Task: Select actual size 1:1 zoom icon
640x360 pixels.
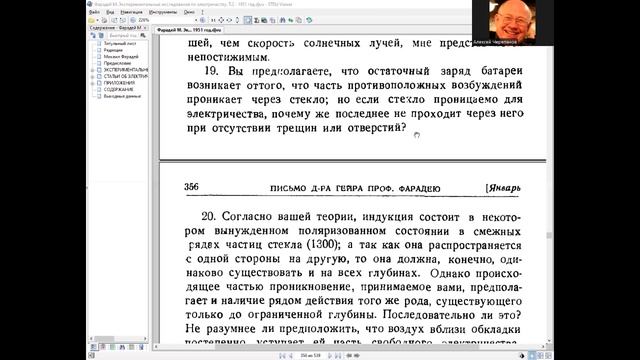Action: click(x=213, y=20)
